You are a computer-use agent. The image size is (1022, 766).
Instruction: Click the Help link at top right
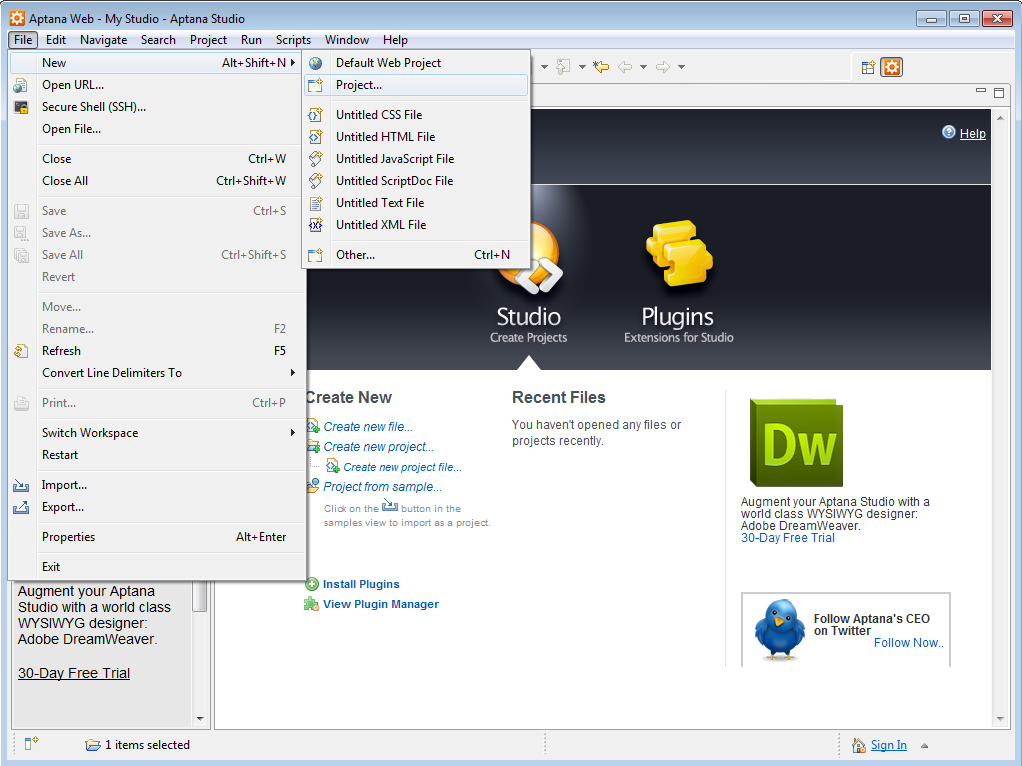pyautogui.click(x=972, y=134)
